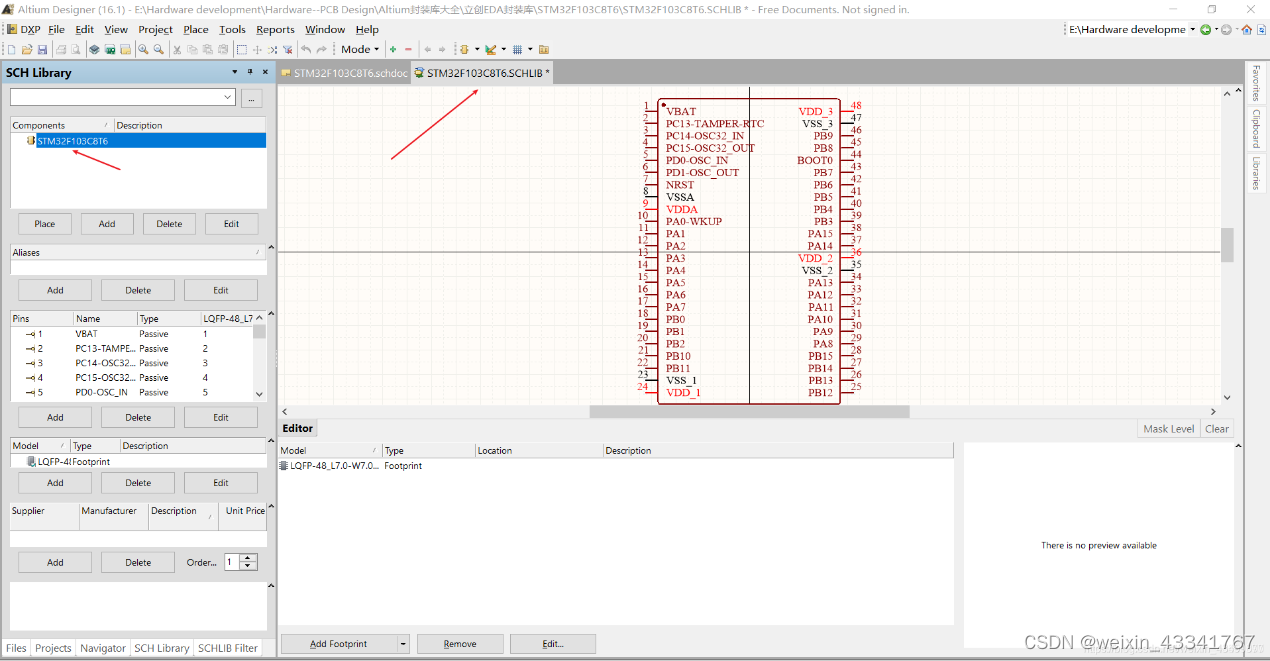The width and height of the screenshot is (1270, 661).
Task: Click Add in the Aliases section
Action: (55, 290)
